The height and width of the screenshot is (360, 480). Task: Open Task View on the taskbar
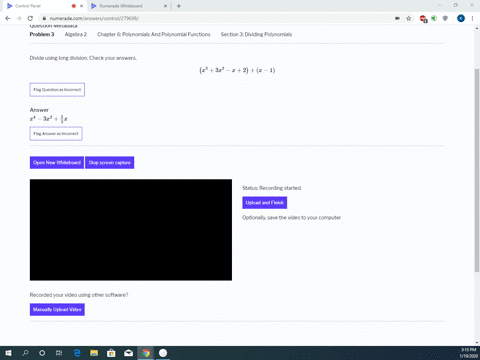(59, 353)
